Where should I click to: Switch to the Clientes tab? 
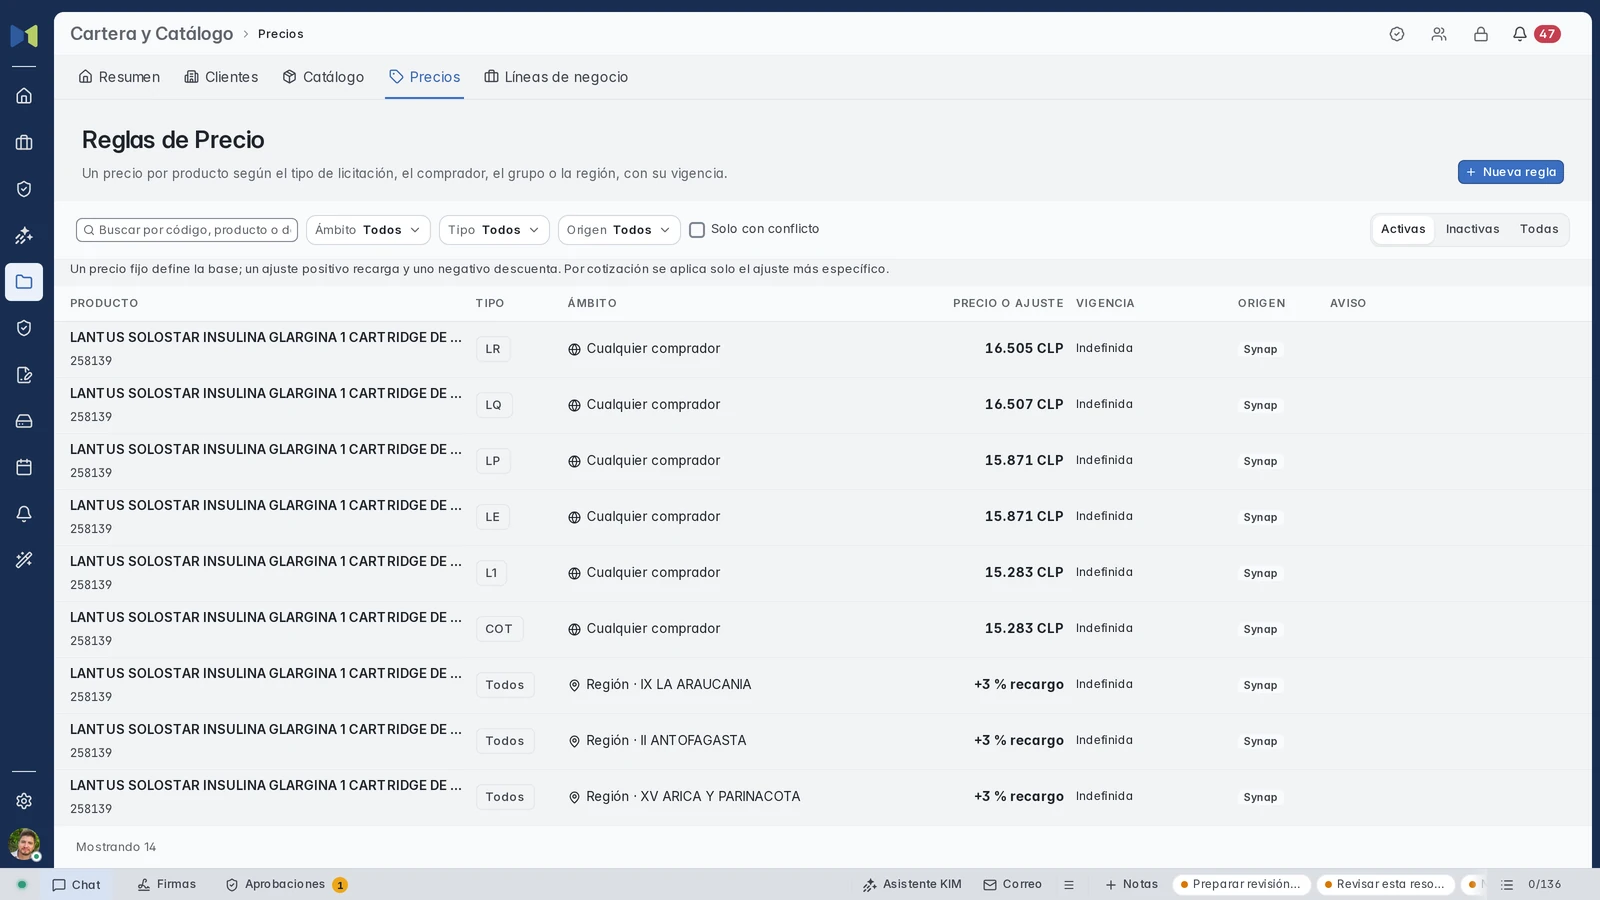click(x=221, y=77)
